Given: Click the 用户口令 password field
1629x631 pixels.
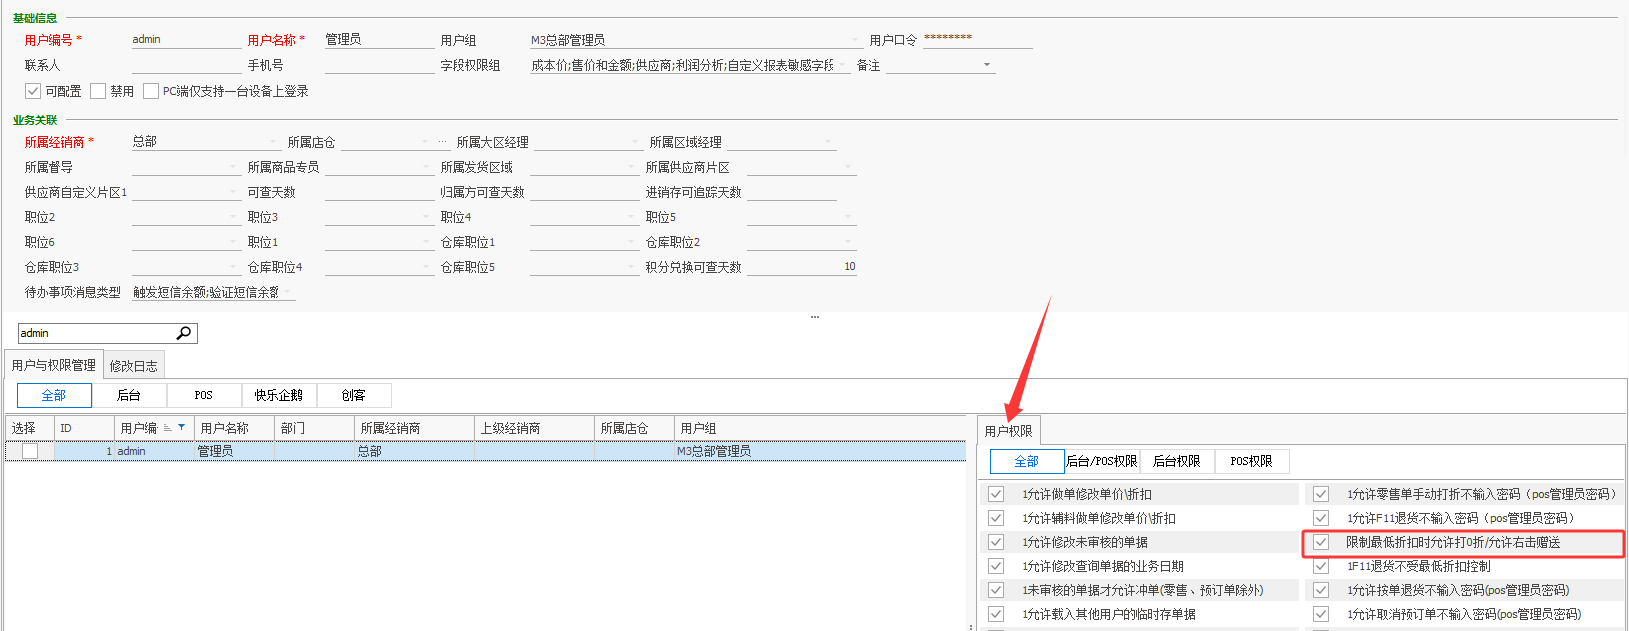Looking at the screenshot, I should (977, 39).
